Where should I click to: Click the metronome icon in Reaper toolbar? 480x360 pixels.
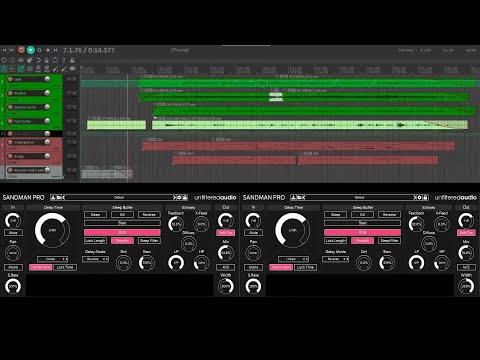[47, 60]
